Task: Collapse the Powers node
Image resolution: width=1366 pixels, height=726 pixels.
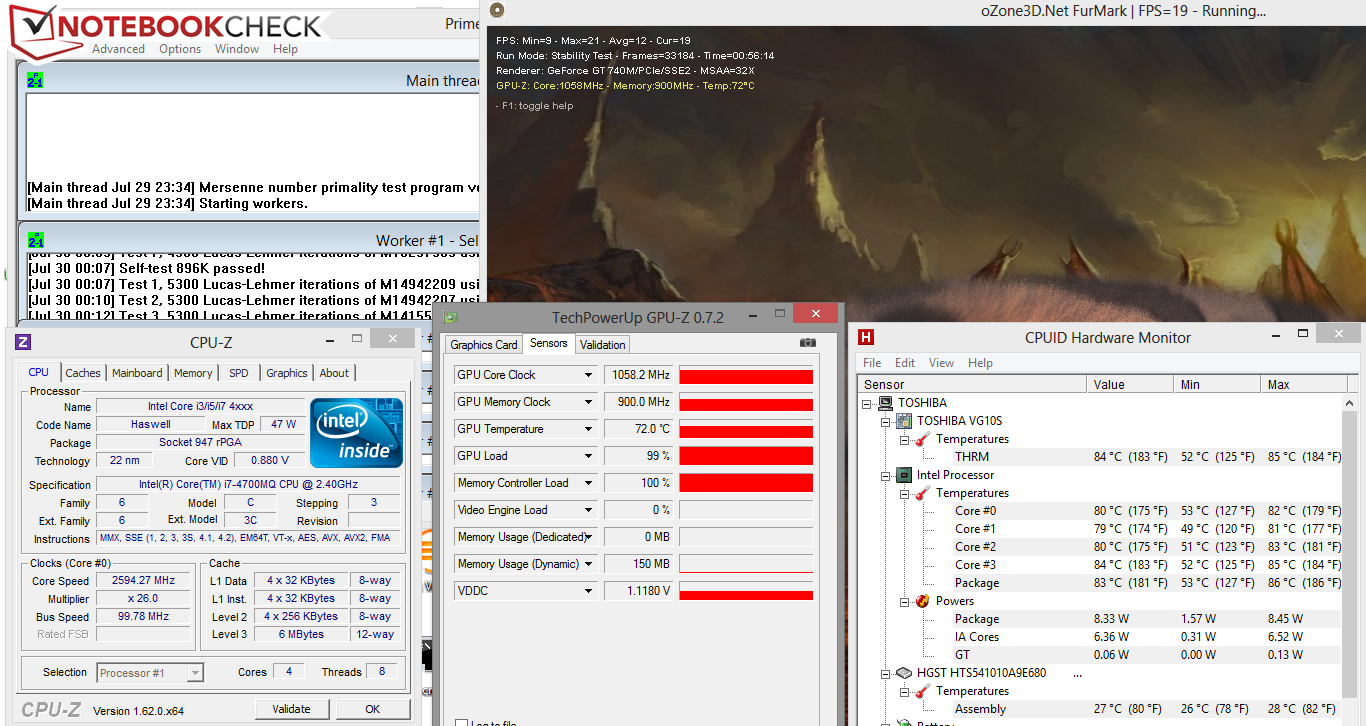Action: 904,601
